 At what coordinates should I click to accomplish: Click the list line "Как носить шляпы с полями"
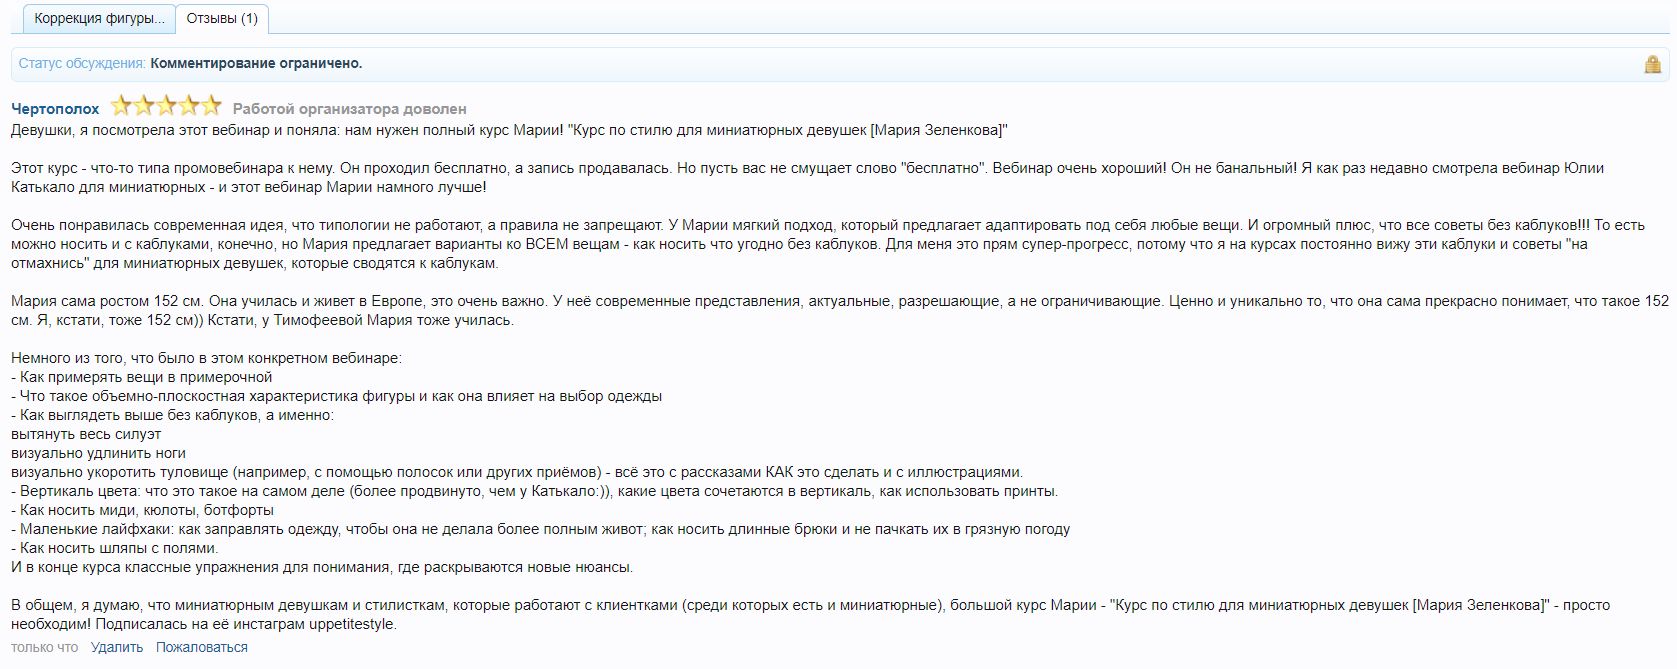[118, 548]
